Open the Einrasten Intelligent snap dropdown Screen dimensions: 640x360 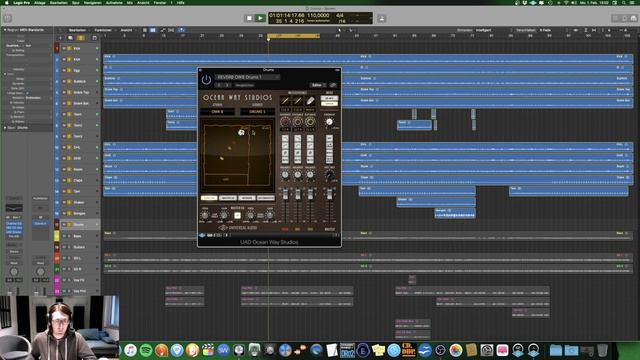tap(484, 30)
